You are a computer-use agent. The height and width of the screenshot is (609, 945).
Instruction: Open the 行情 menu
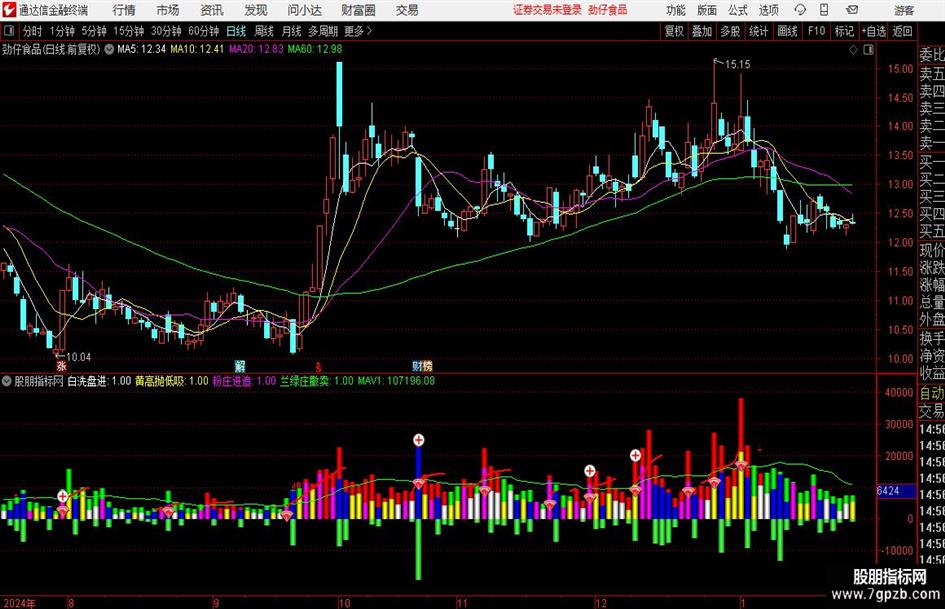124,10
